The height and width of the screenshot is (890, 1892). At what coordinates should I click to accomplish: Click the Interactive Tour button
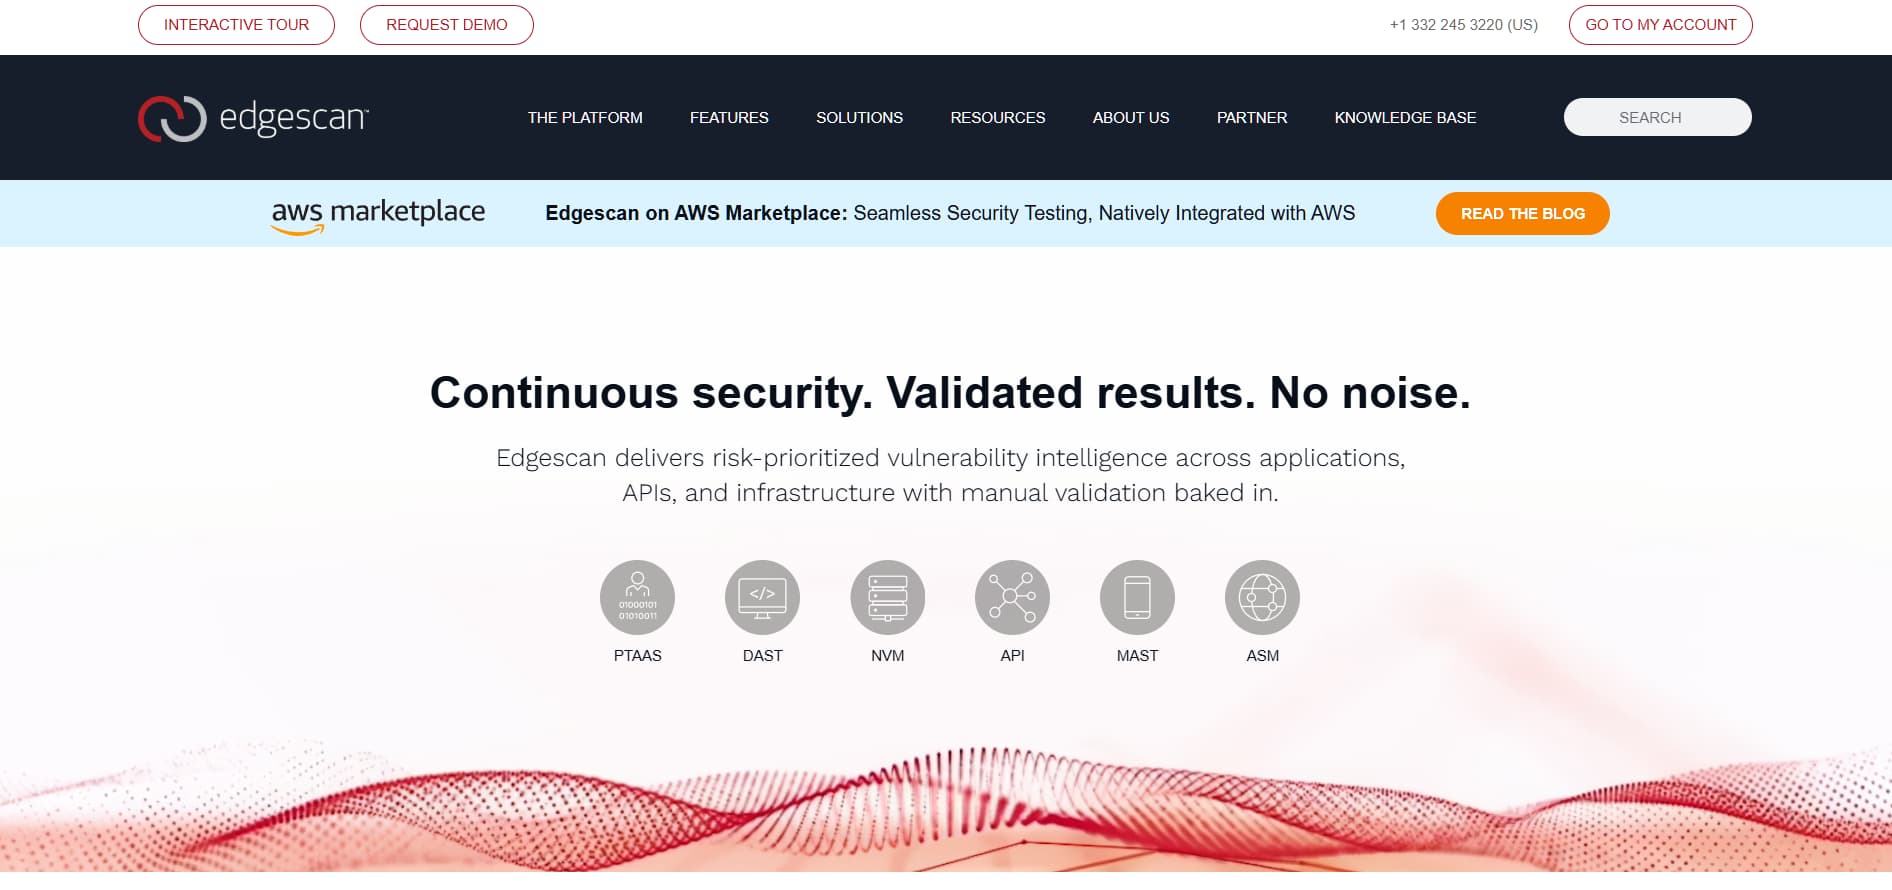coord(236,25)
